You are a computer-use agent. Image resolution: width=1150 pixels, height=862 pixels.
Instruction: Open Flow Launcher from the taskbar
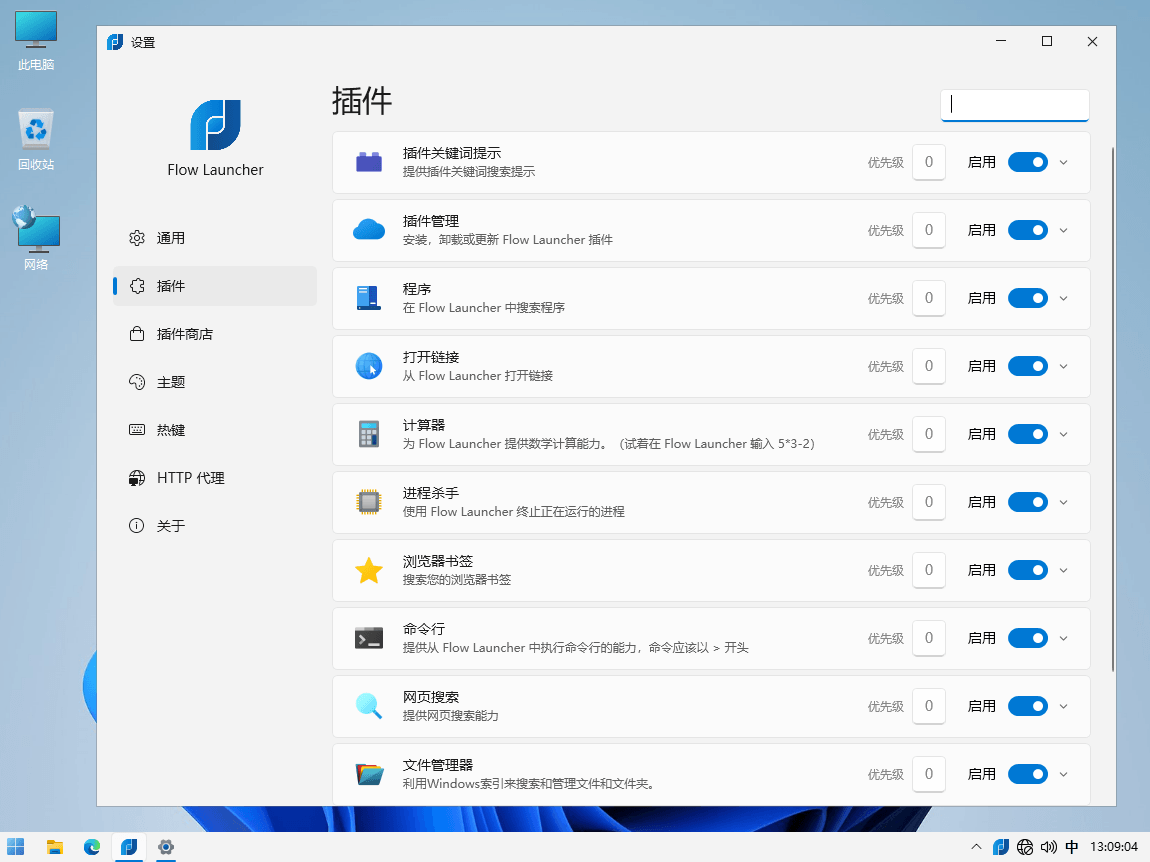[x=129, y=847]
